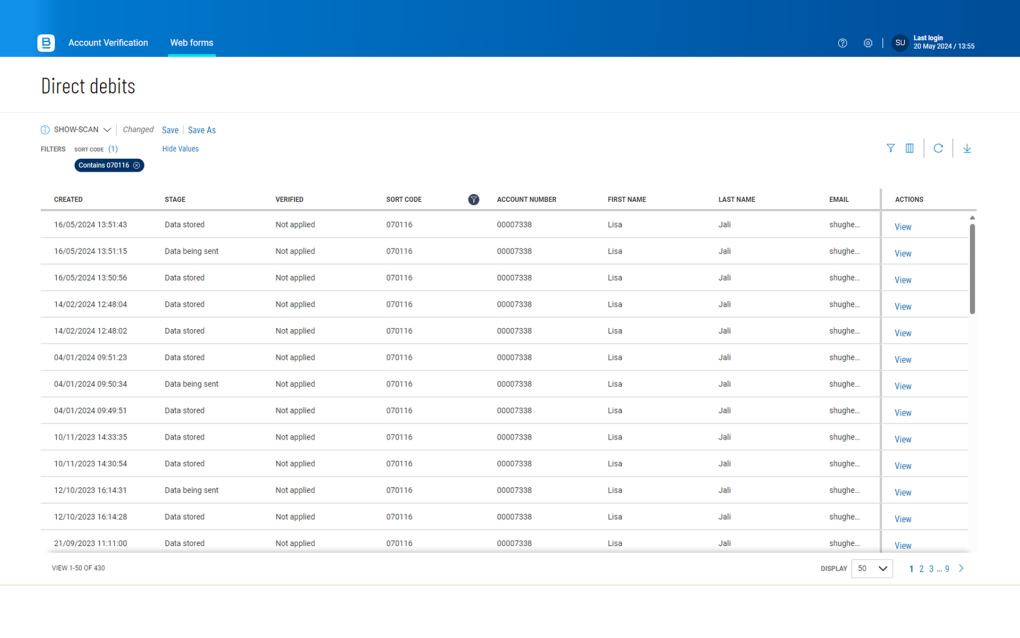Click the table vertical scrollbar

(x=972, y=270)
